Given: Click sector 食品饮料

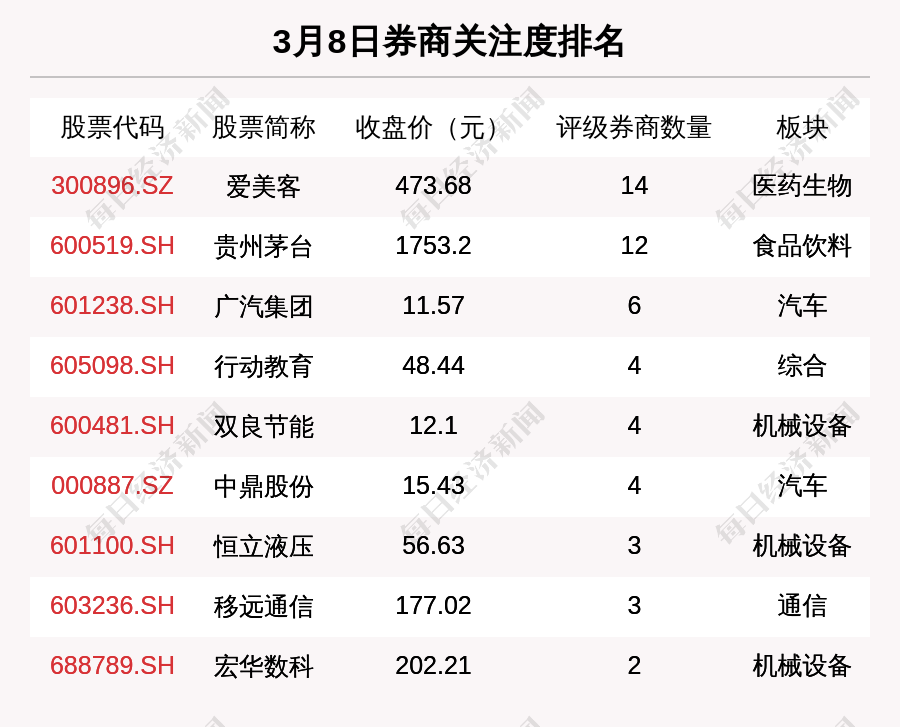Looking at the screenshot, I should click(802, 247).
